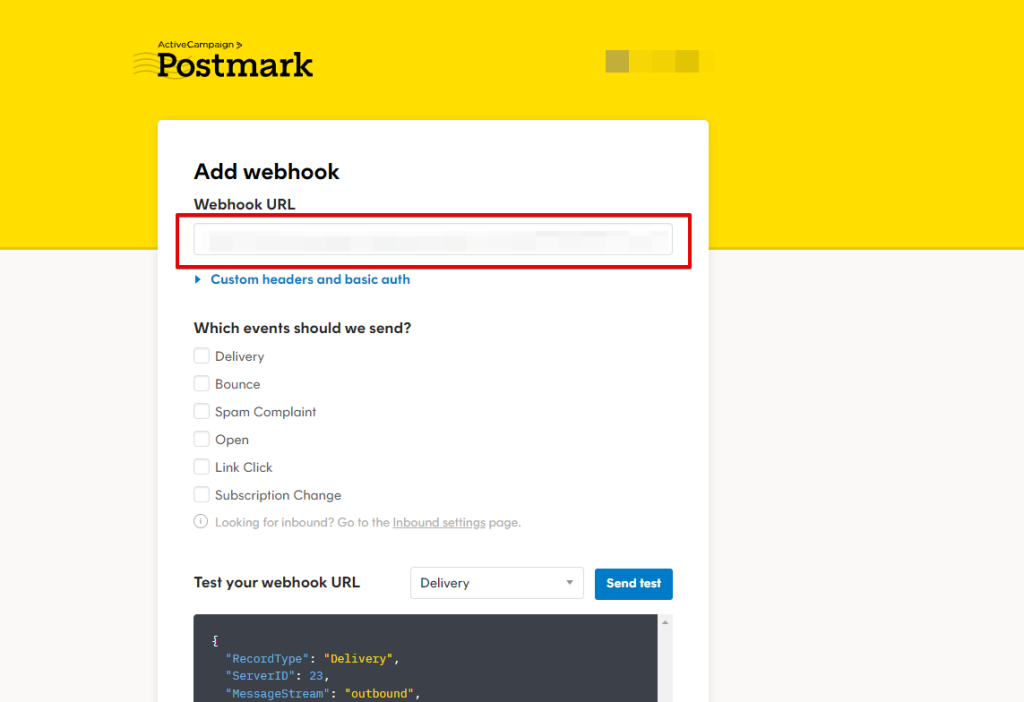Open Custom headers and basic auth link
The width and height of the screenshot is (1024, 702).
click(x=310, y=280)
